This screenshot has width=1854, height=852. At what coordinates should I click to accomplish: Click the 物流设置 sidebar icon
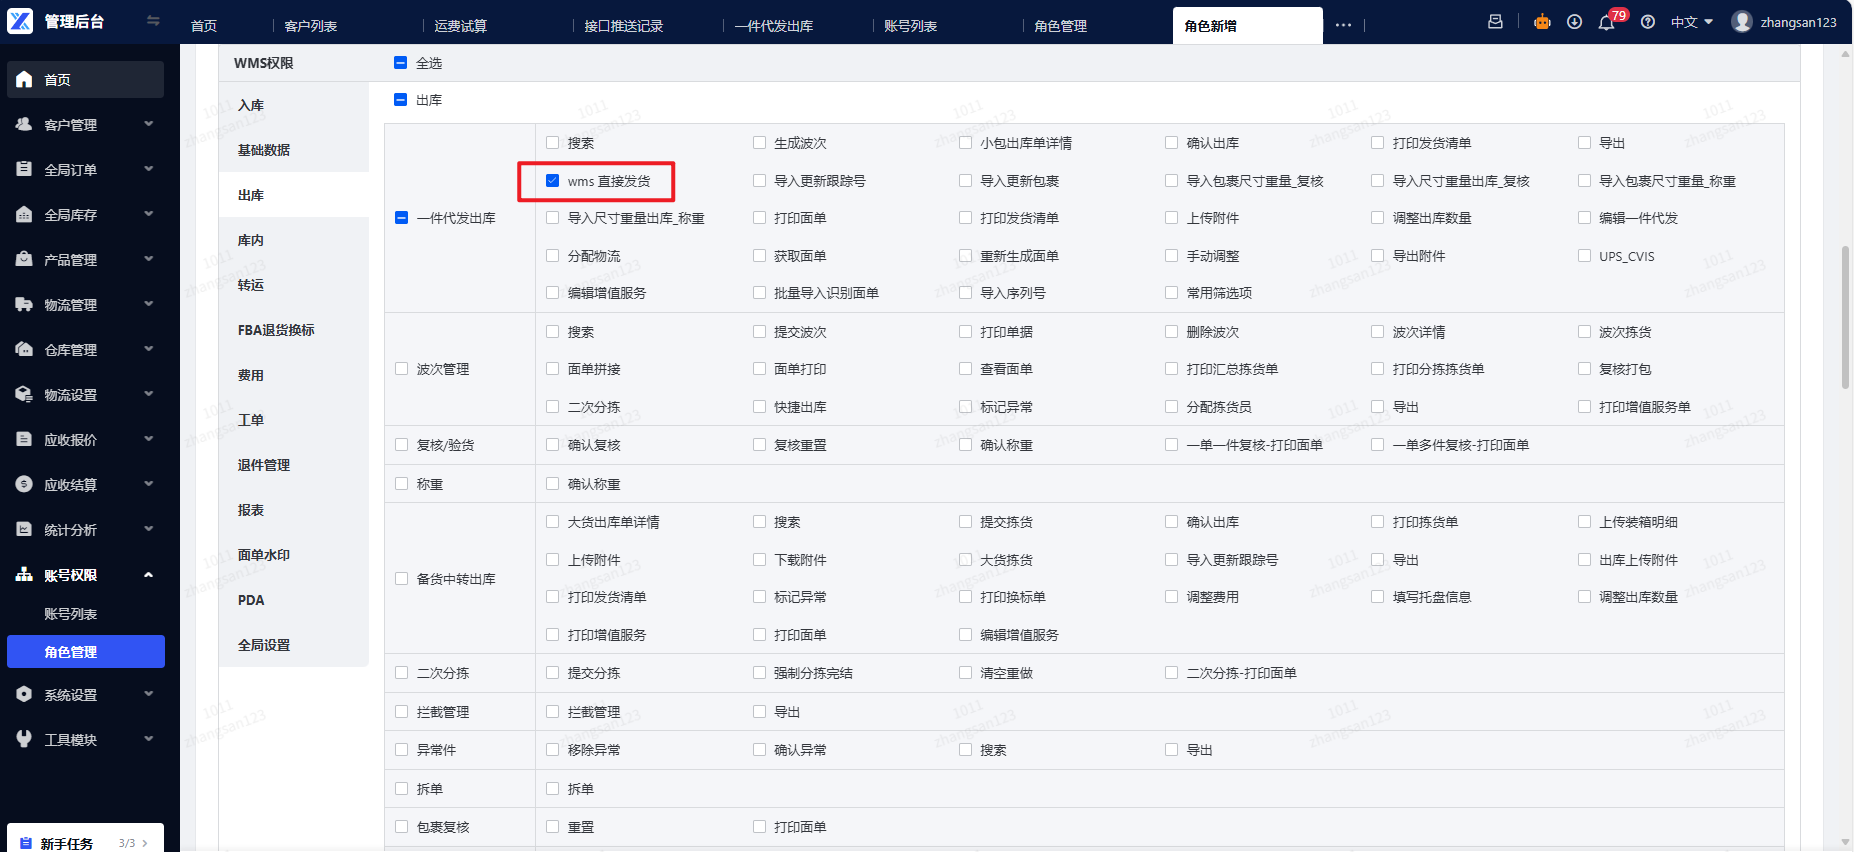pos(24,394)
